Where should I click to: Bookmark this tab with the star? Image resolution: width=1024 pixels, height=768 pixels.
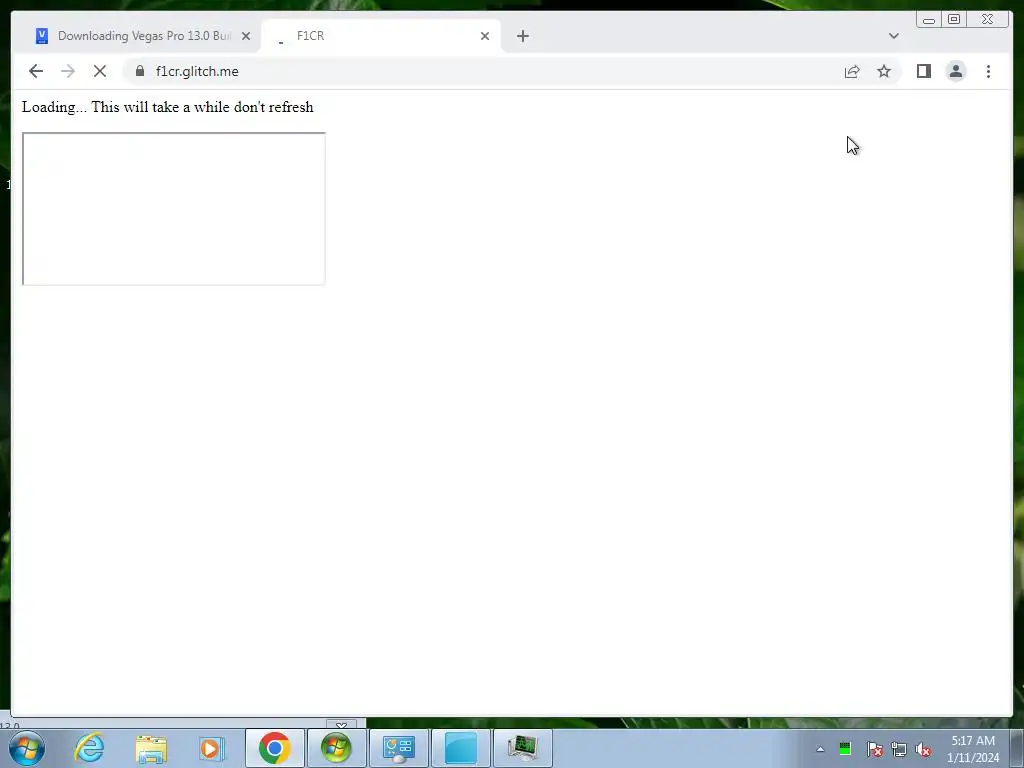point(884,71)
